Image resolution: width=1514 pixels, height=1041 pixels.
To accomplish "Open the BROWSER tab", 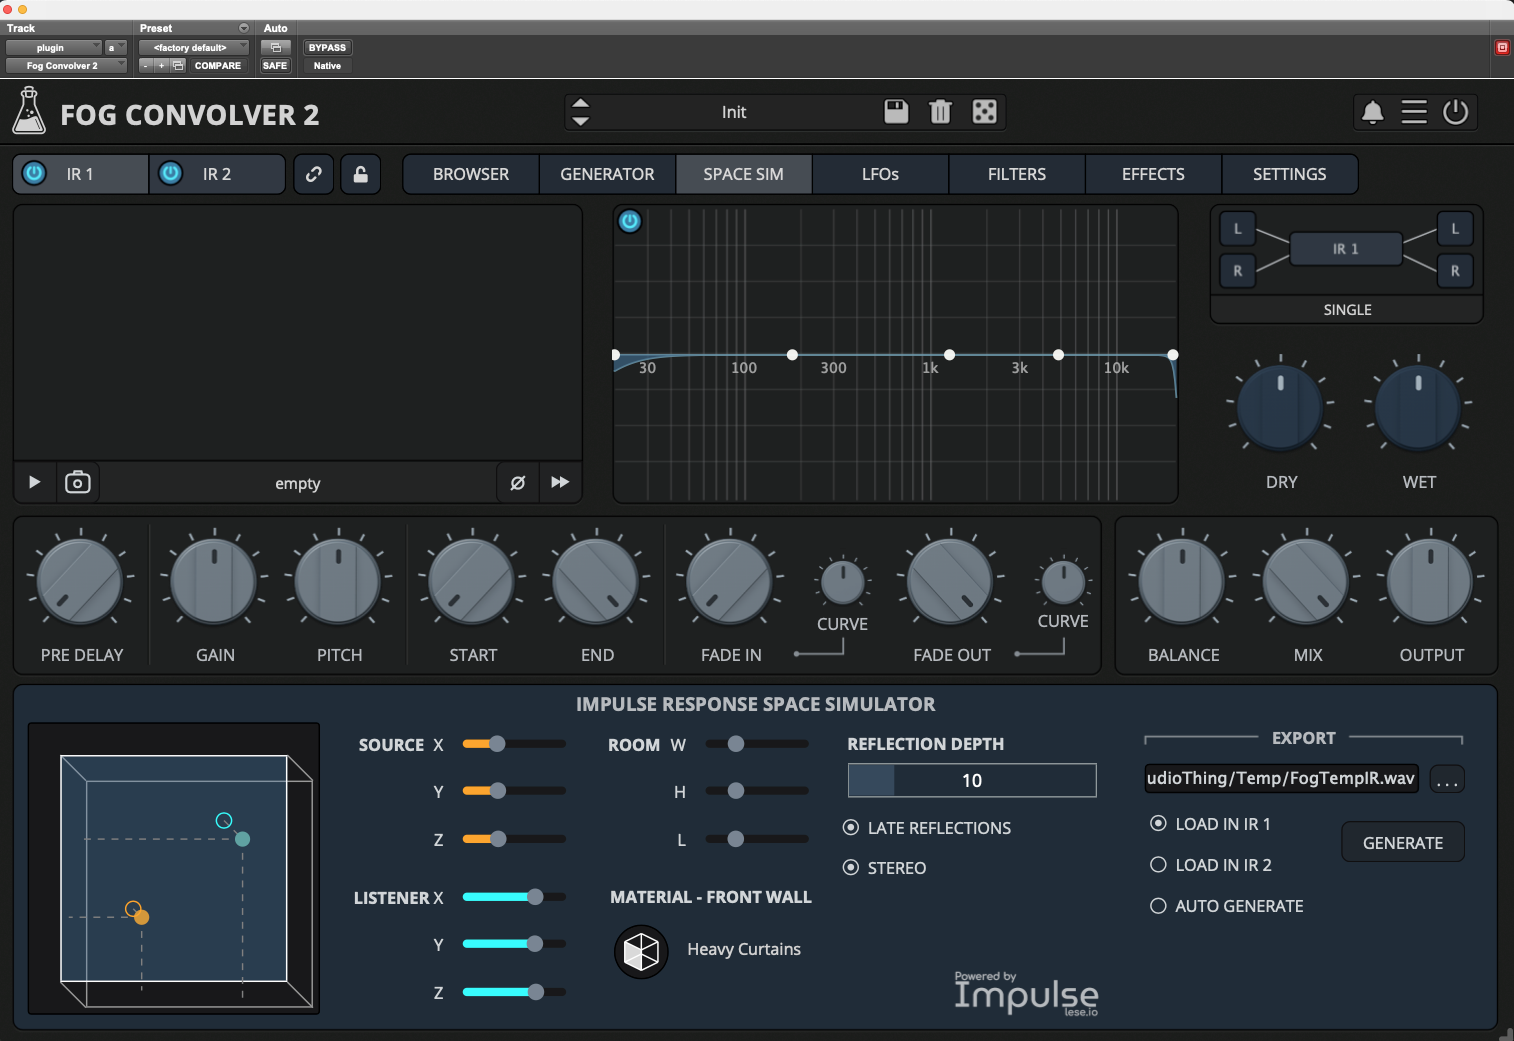I will (x=471, y=174).
